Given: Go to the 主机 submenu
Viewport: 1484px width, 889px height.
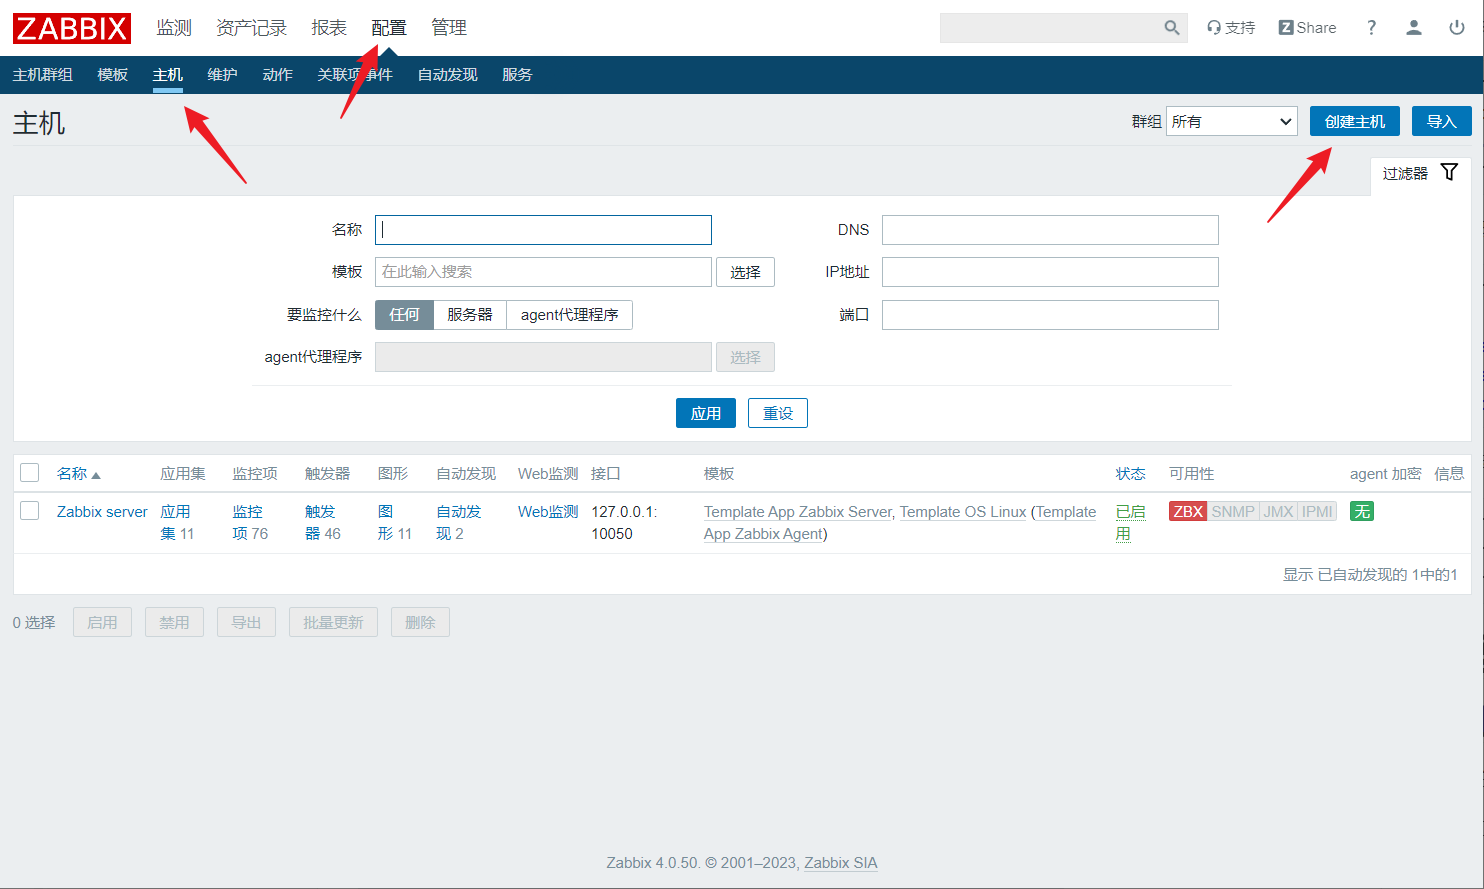Looking at the screenshot, I should pyautogui.click(x=168, y=75).
